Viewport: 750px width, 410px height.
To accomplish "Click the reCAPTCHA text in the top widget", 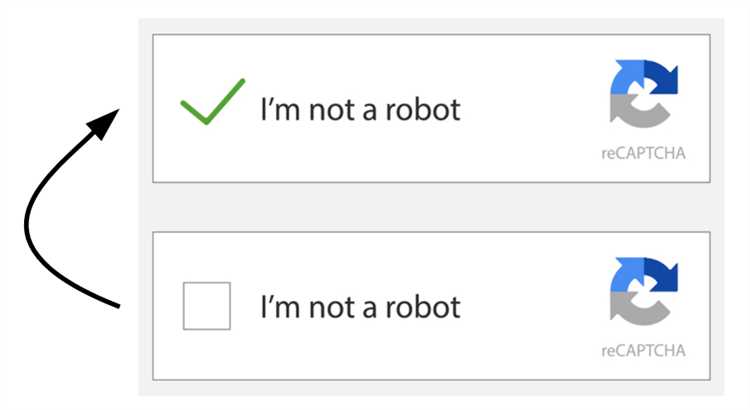I will click(643, 153).
